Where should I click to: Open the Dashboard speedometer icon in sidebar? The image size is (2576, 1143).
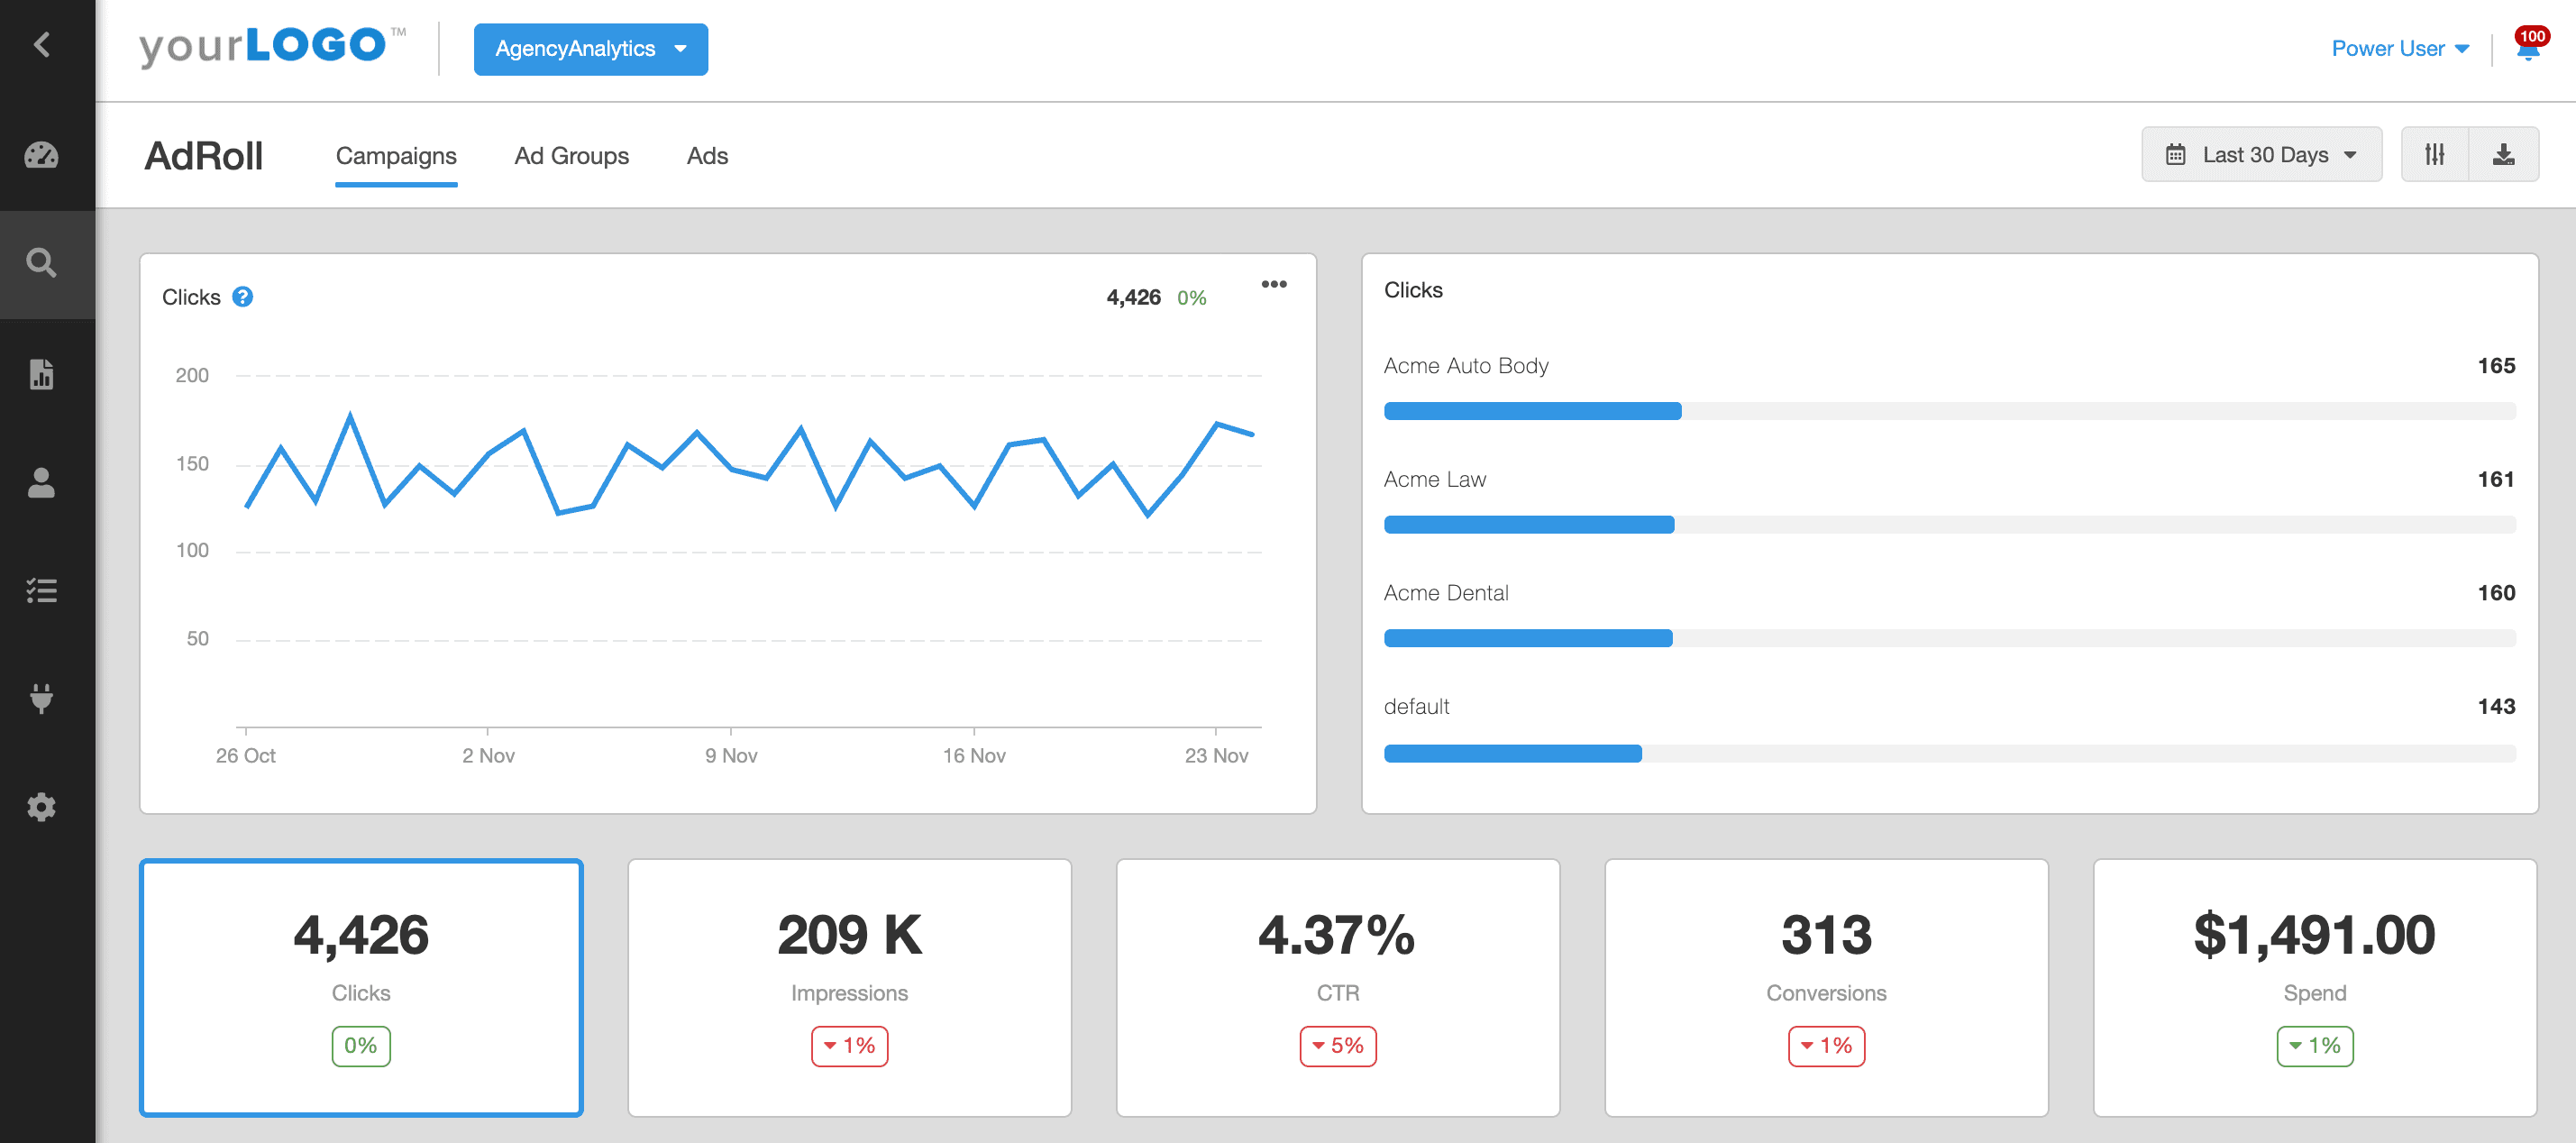42,155
